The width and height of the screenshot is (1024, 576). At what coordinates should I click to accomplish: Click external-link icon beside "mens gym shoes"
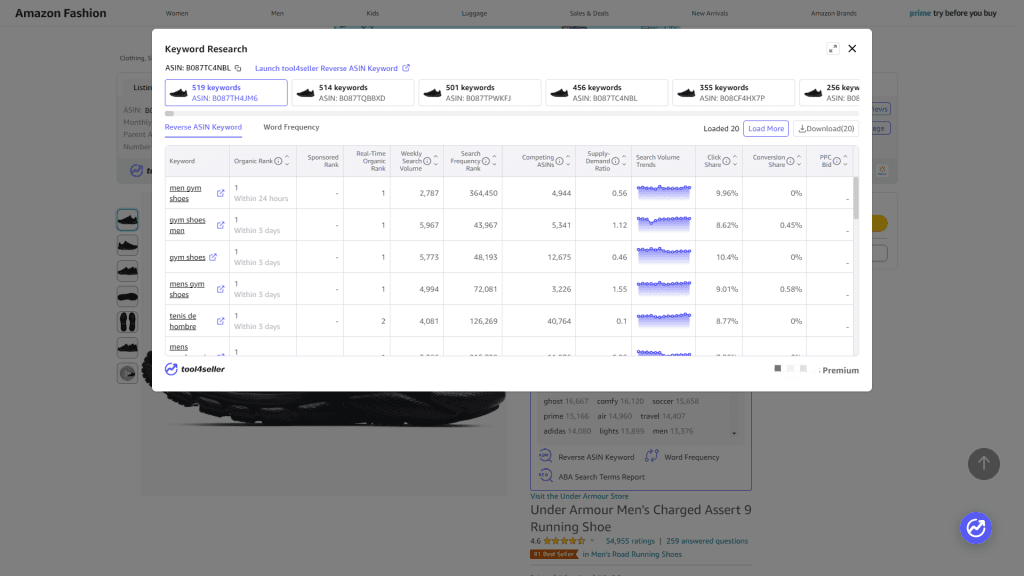click(221, 289)
